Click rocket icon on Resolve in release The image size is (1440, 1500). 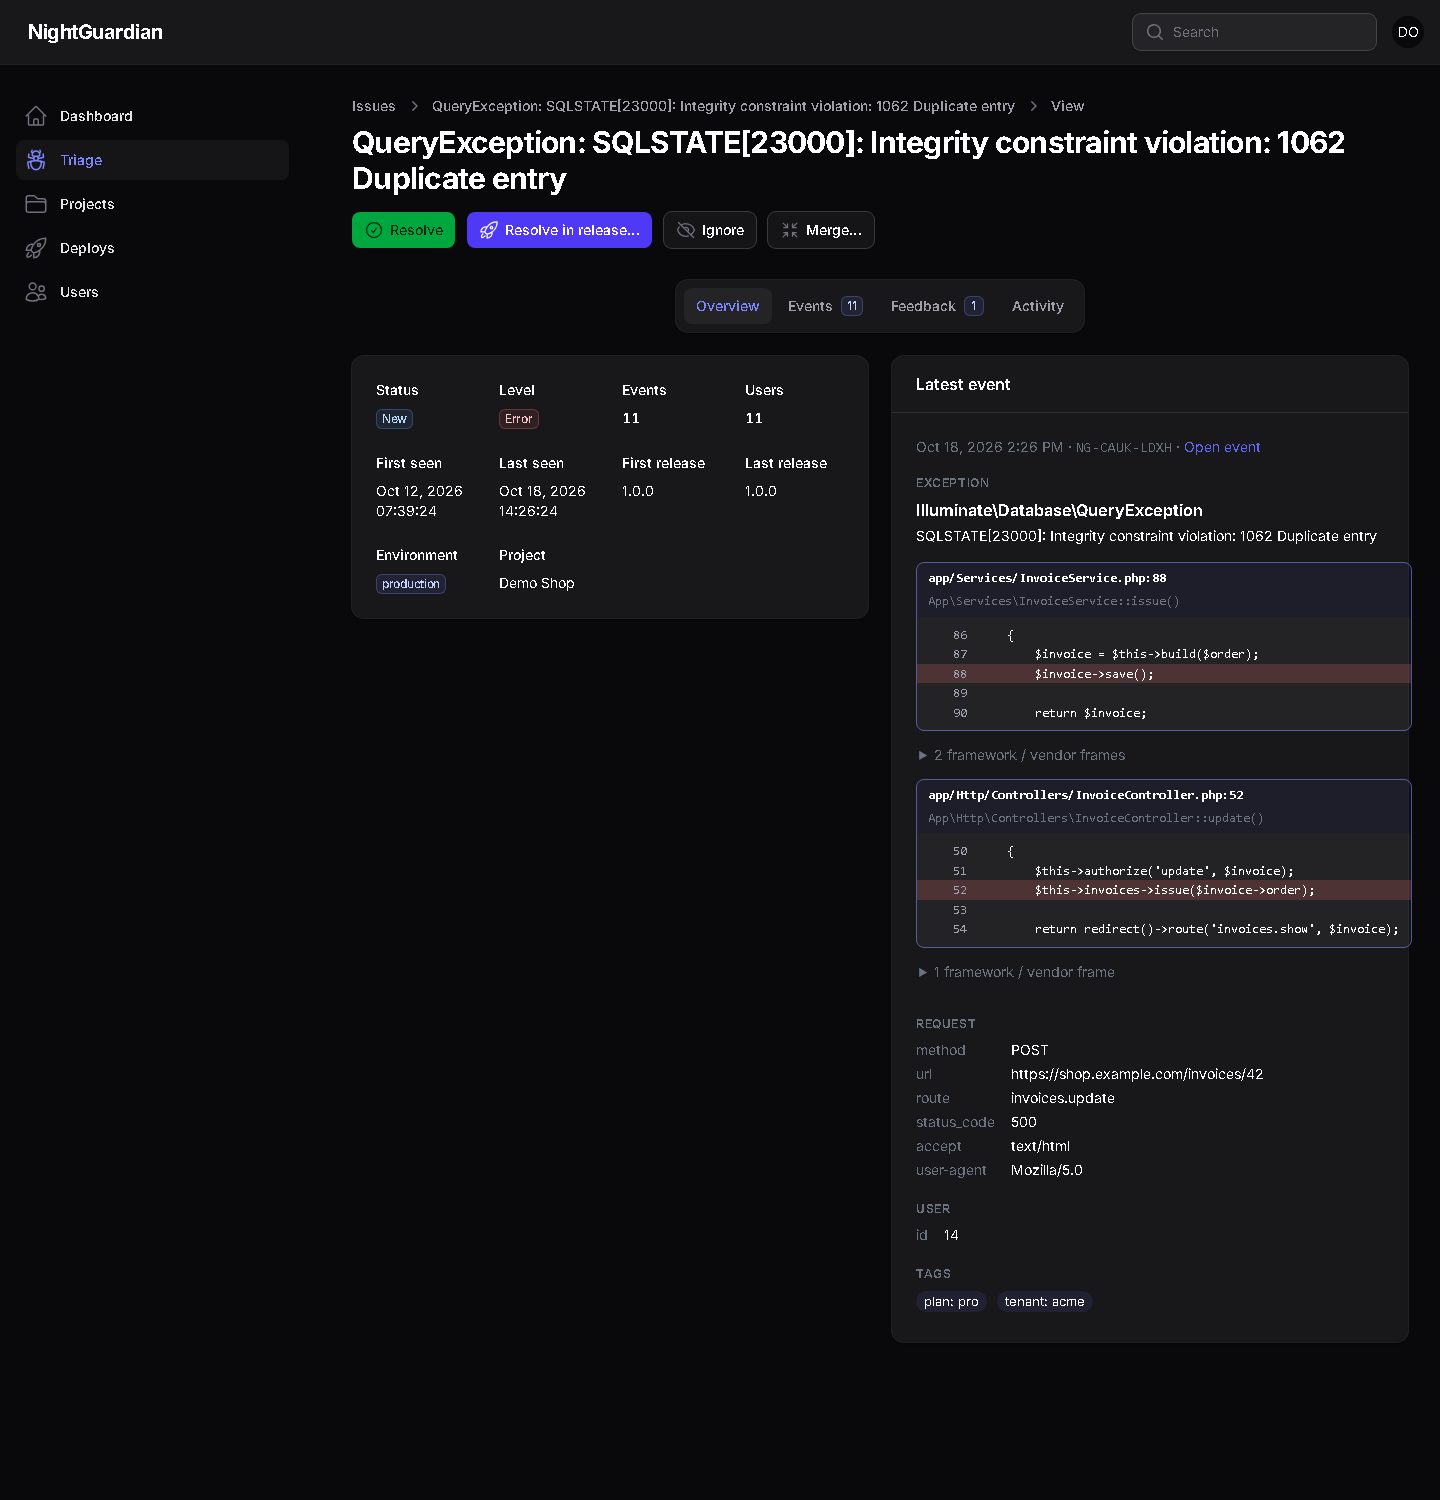coord(489,230)
